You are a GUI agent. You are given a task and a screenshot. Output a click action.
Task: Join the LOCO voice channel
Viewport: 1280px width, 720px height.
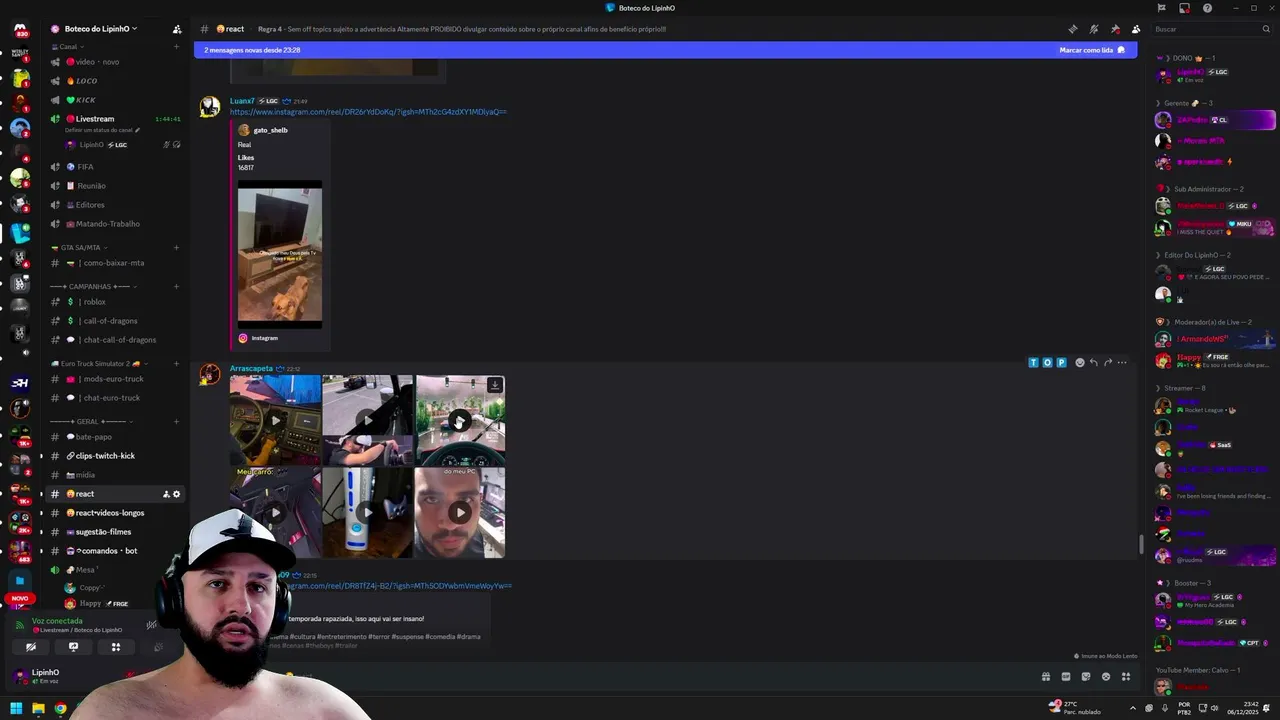coord(115,81)
